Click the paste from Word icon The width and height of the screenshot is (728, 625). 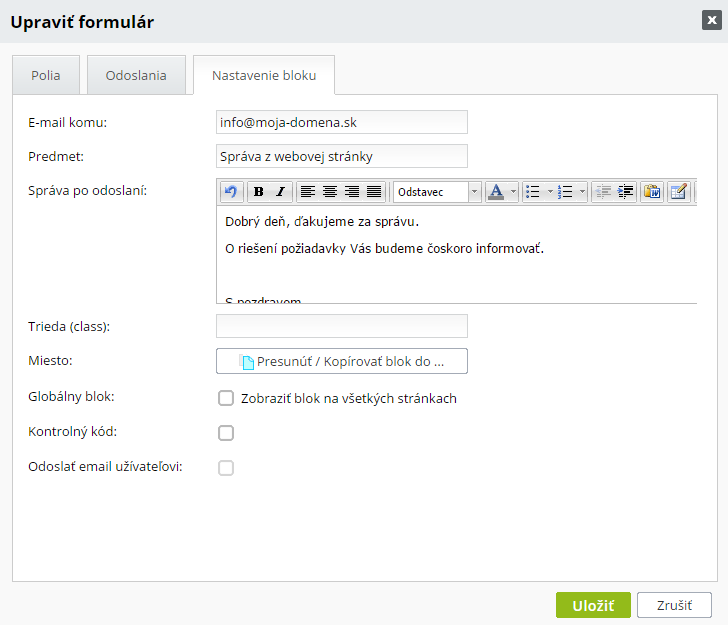coord(652,192)
